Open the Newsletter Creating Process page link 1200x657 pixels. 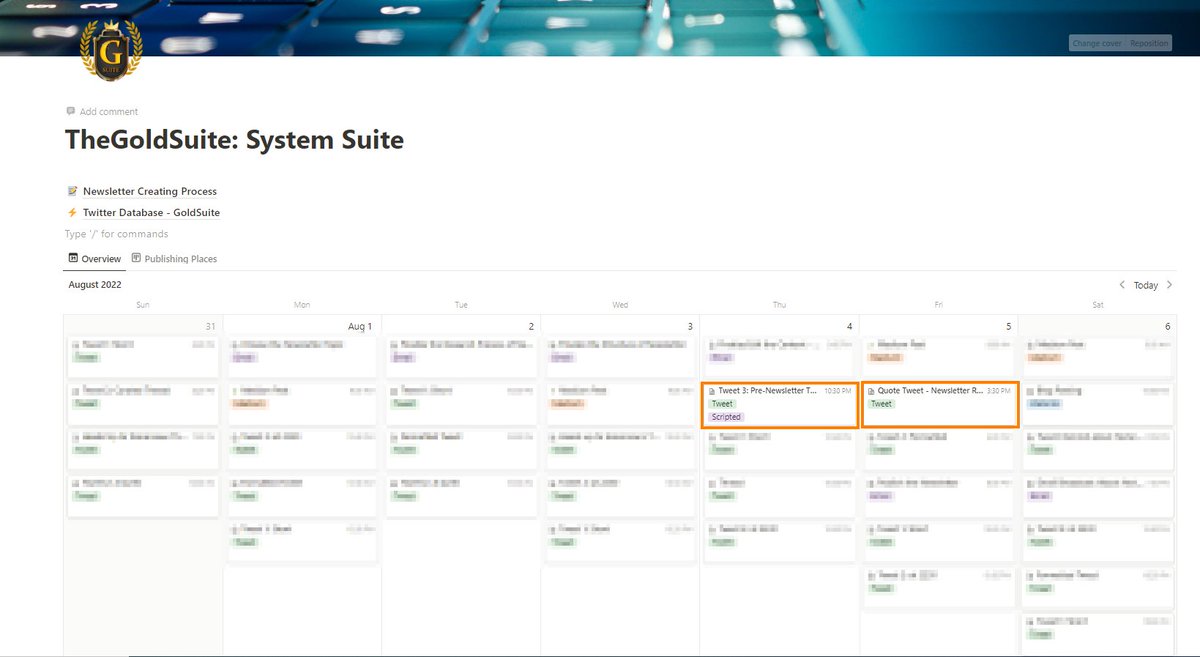pos(150,191)
